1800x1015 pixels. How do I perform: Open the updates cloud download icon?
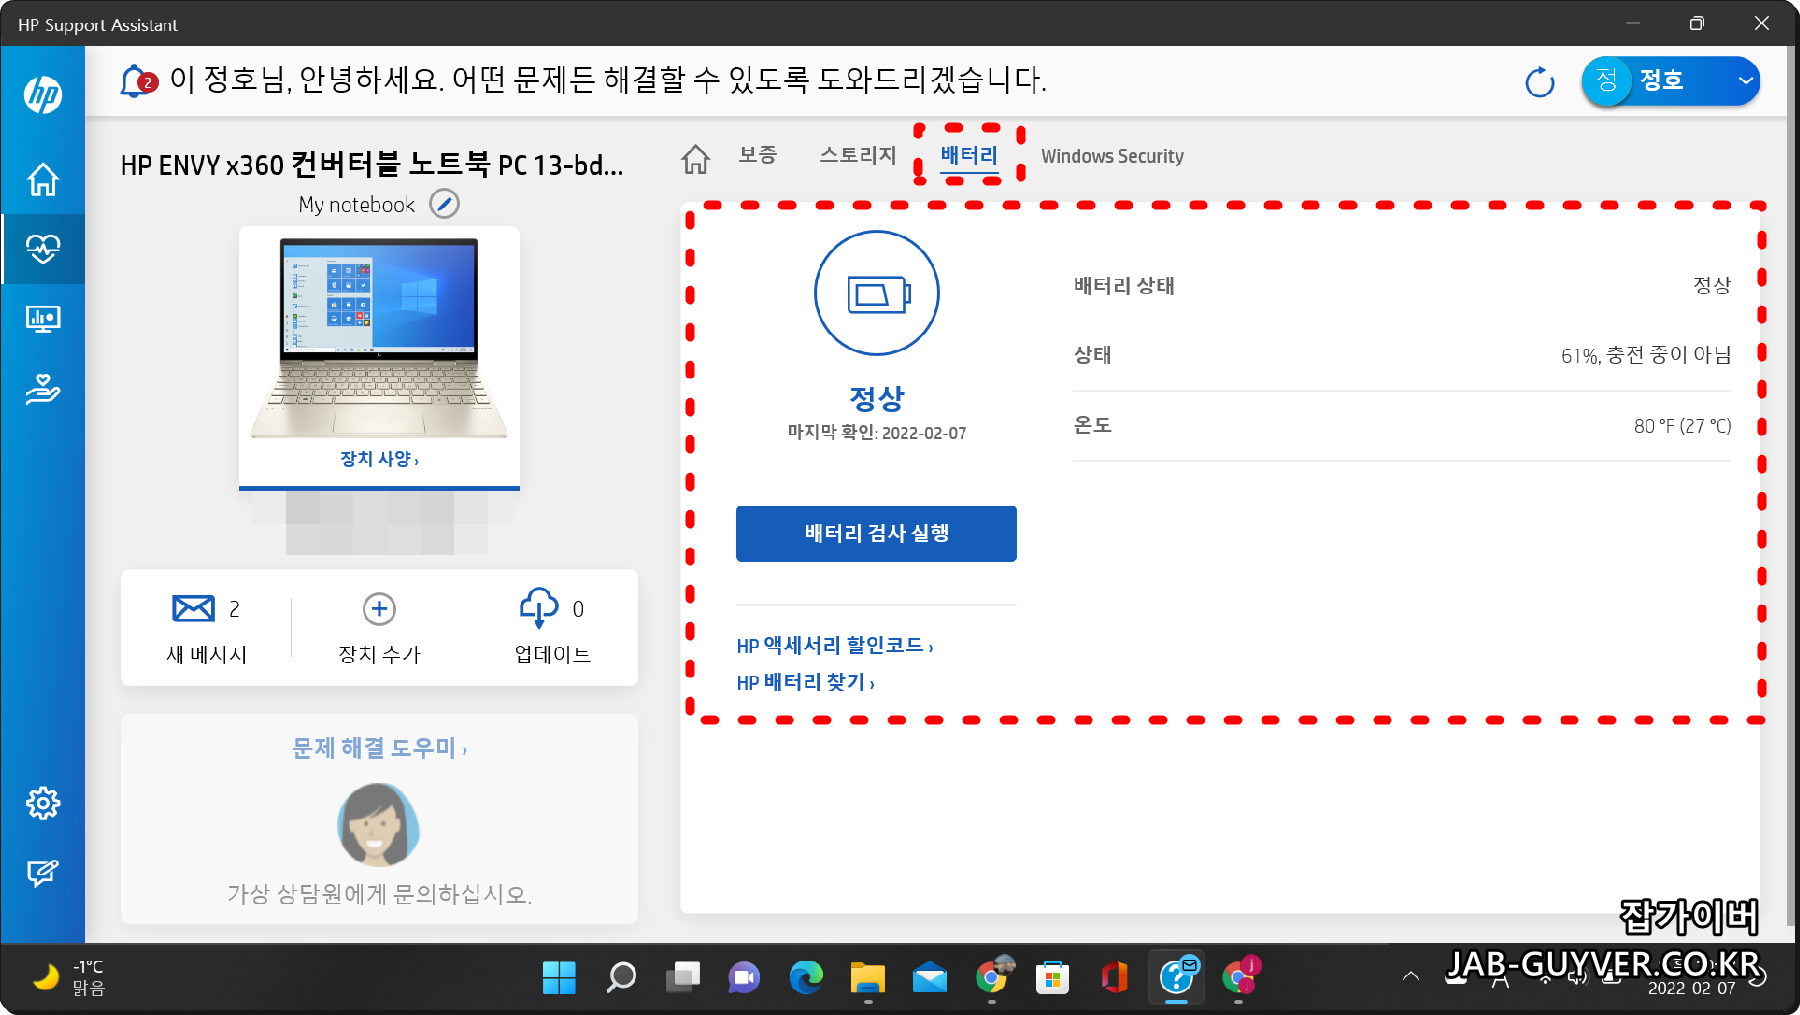(x=539, y=608)
